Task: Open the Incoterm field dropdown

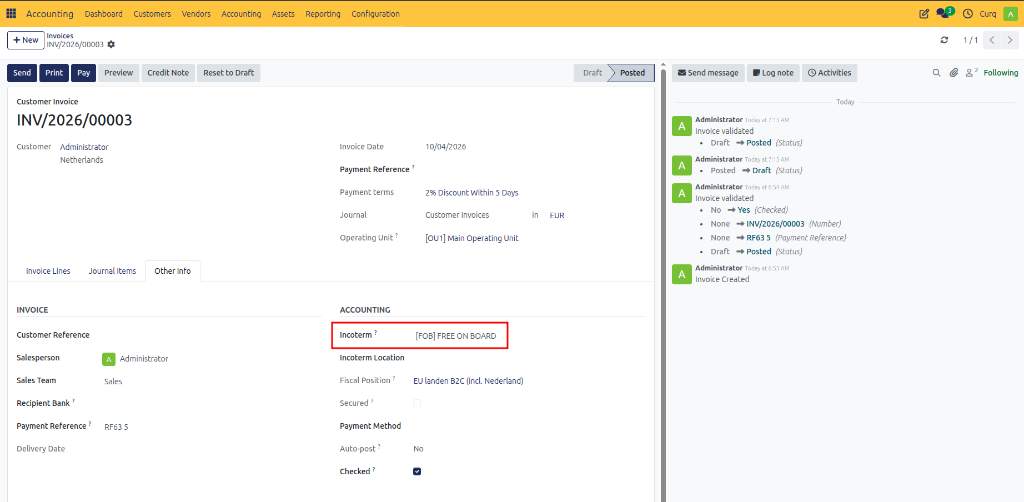Action: (x=456, y=336)
